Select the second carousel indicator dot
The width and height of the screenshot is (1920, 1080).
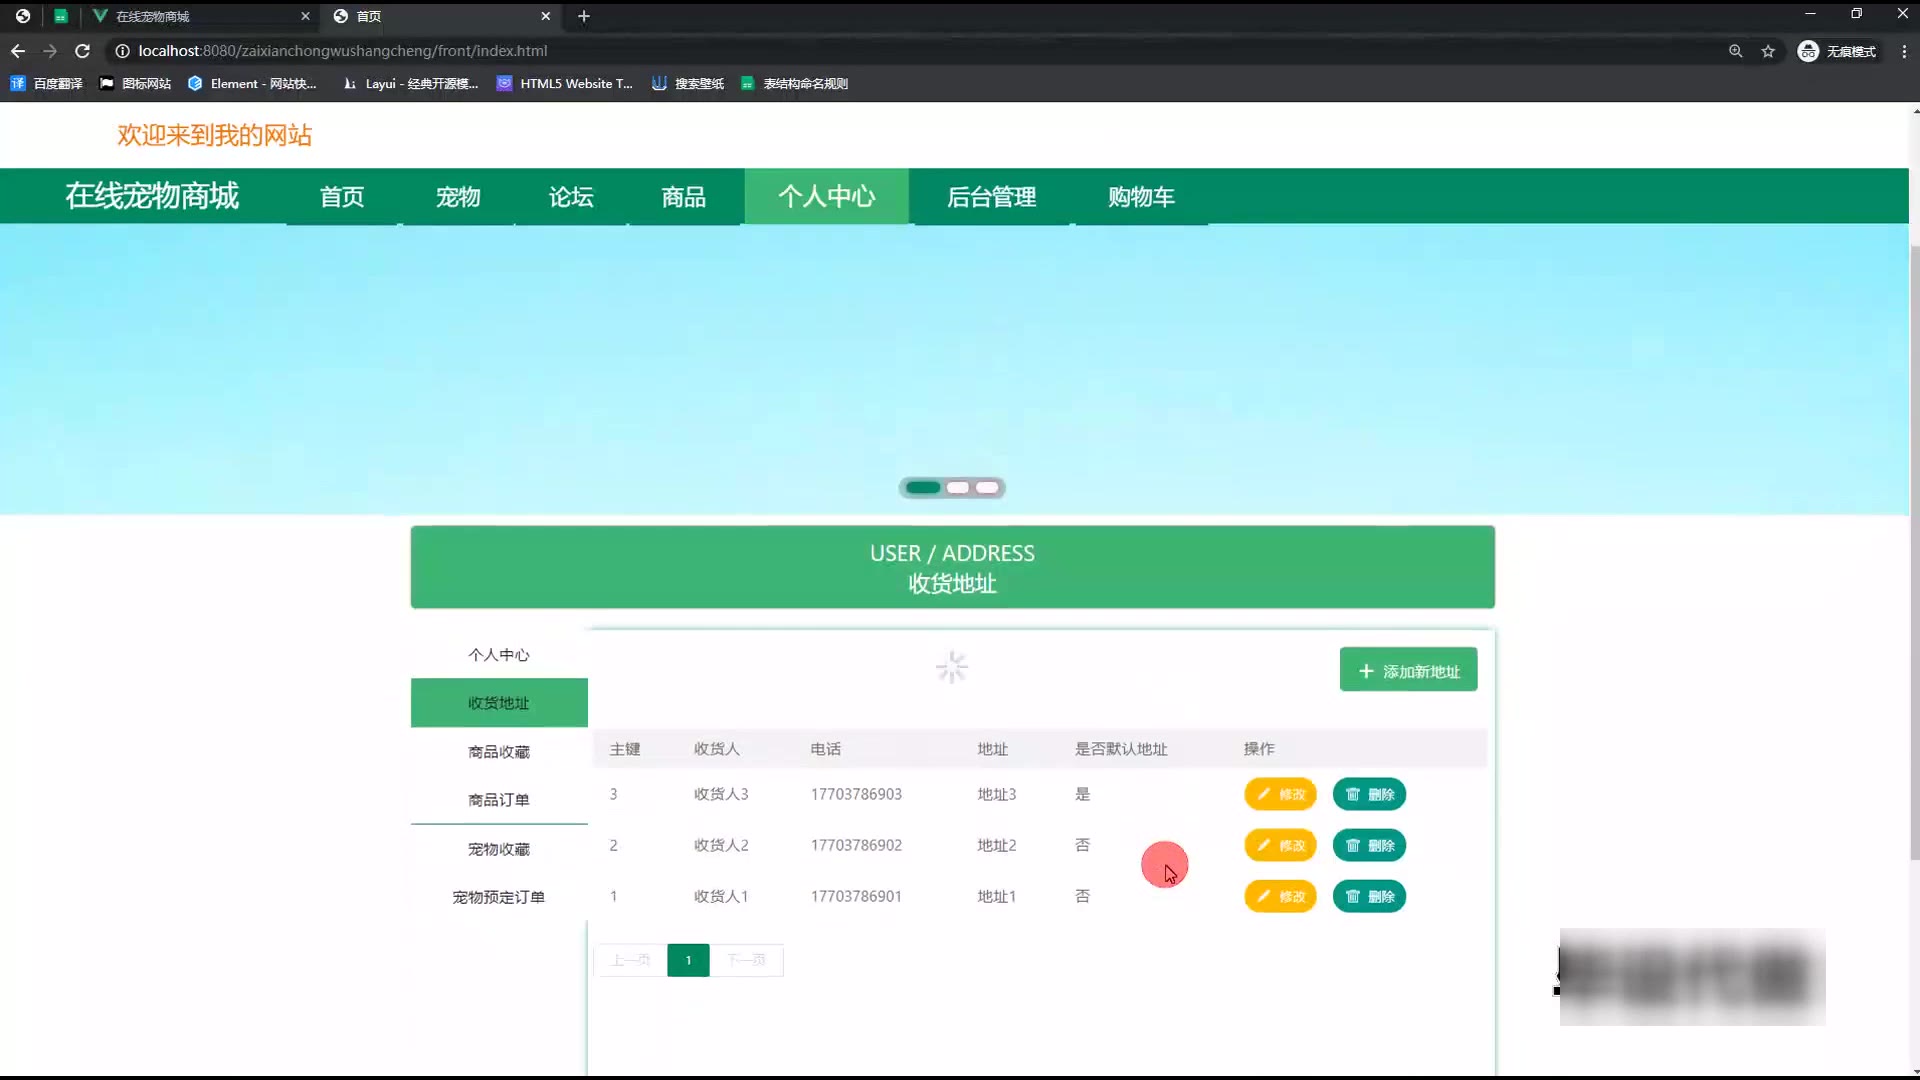click(x=958, y=488)
